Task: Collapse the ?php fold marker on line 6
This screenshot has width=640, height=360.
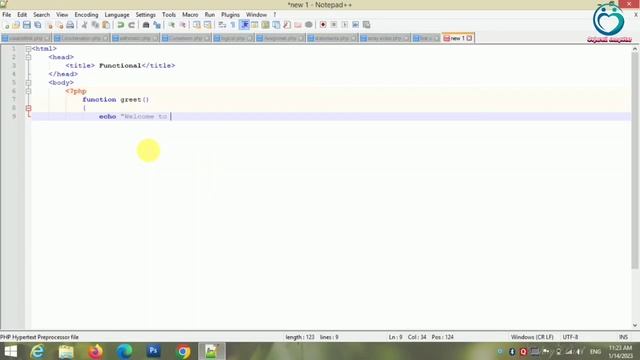Action: point(28,91)
